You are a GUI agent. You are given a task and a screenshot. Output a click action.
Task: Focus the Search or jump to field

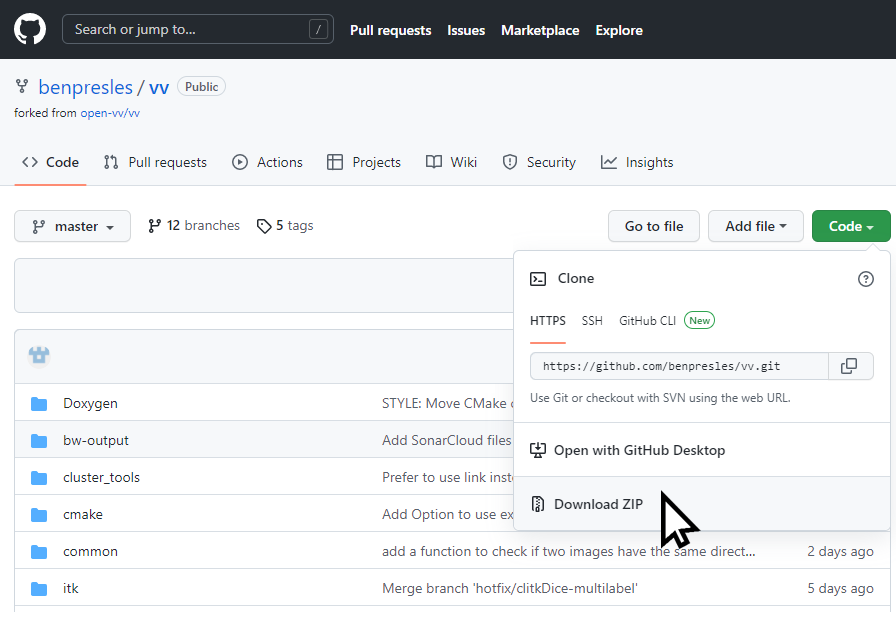198,29
